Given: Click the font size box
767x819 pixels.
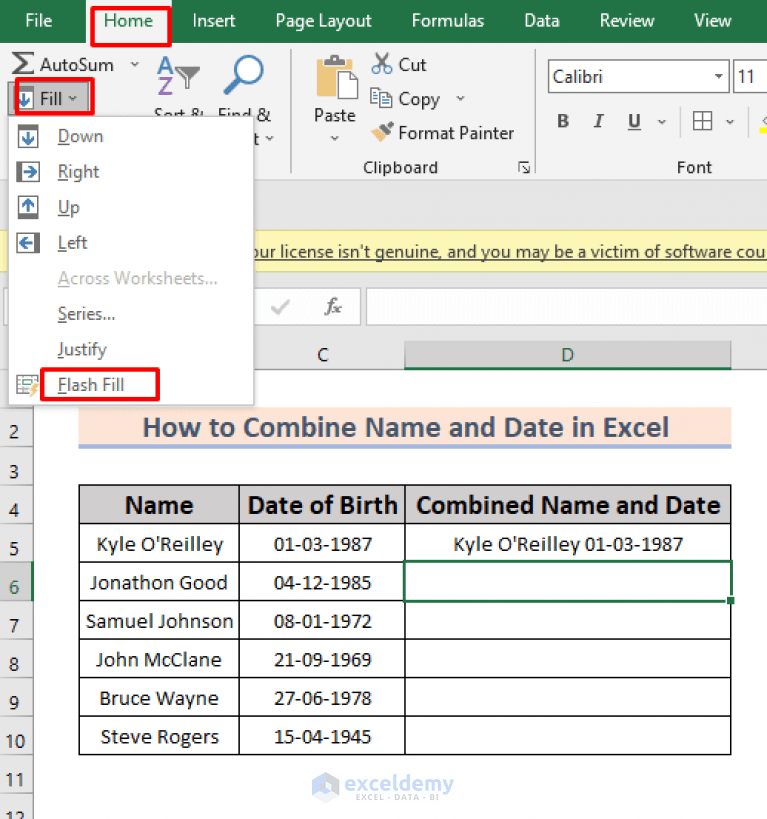Looking at the screenshot, I should click(x=750, y=76).
